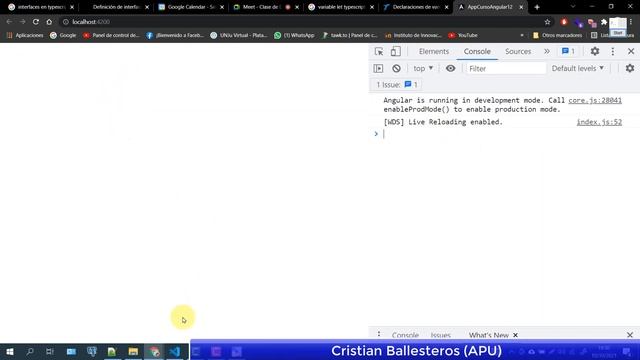Toggle the device toolbar icon
This screenshot has height=360, width=640.
395,51
